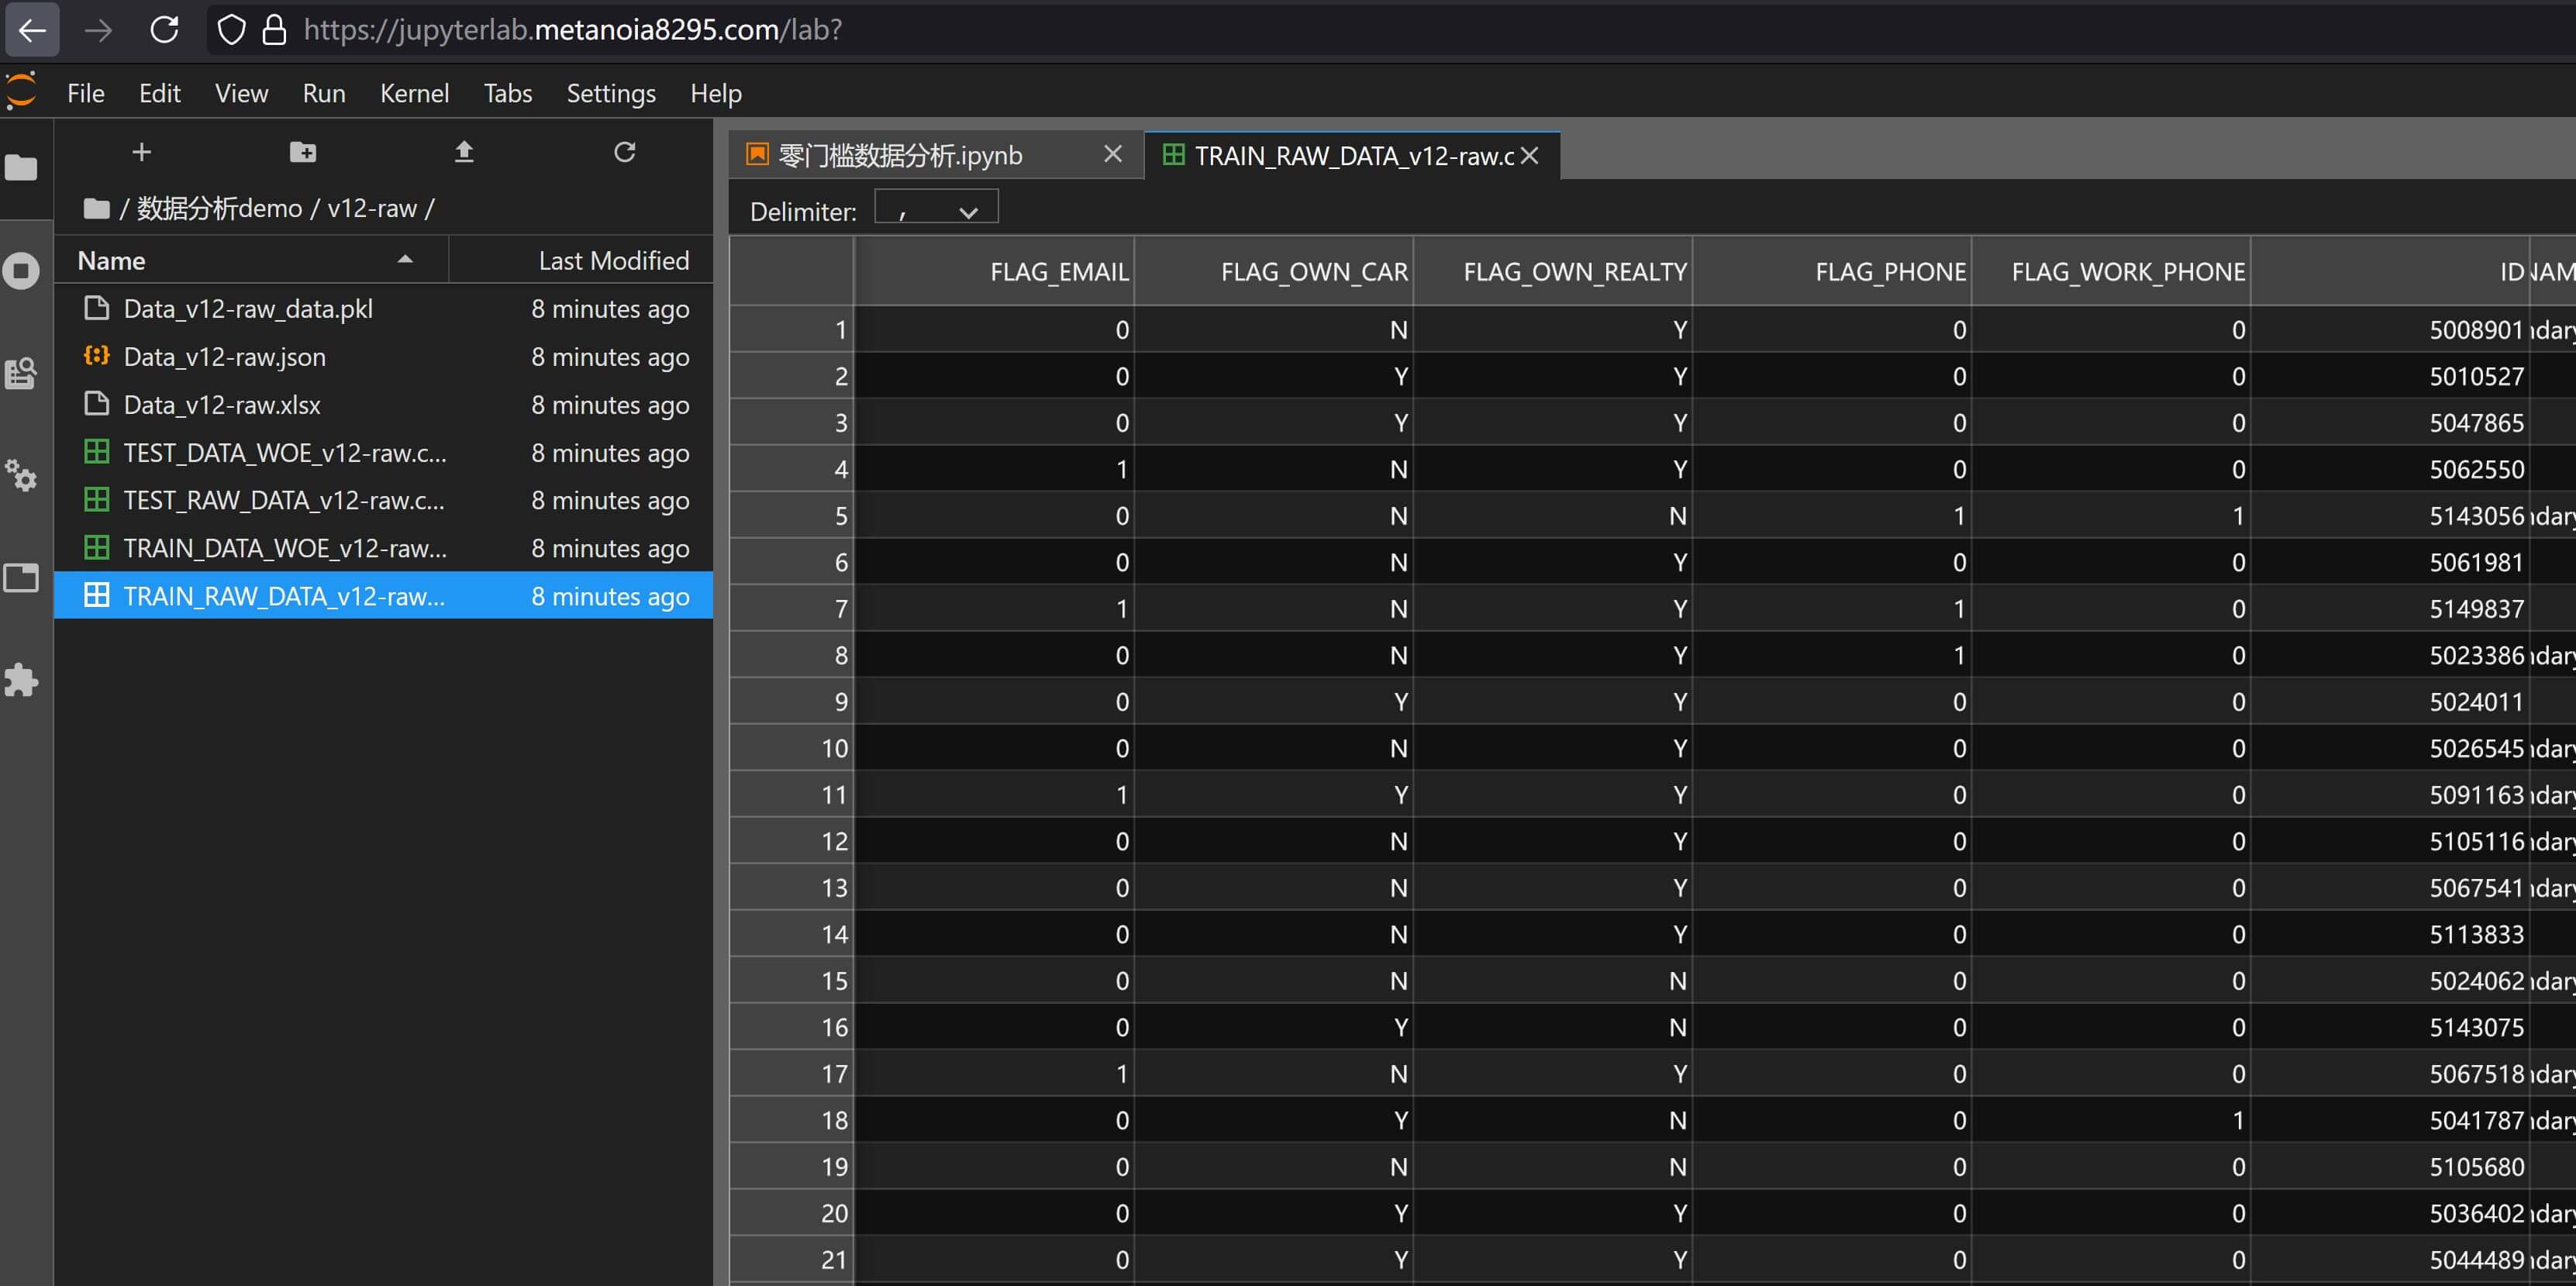Screen dimensions: 2576x1286
Task: Open the Delimiter dropdown
Action: tap(936, 211)
